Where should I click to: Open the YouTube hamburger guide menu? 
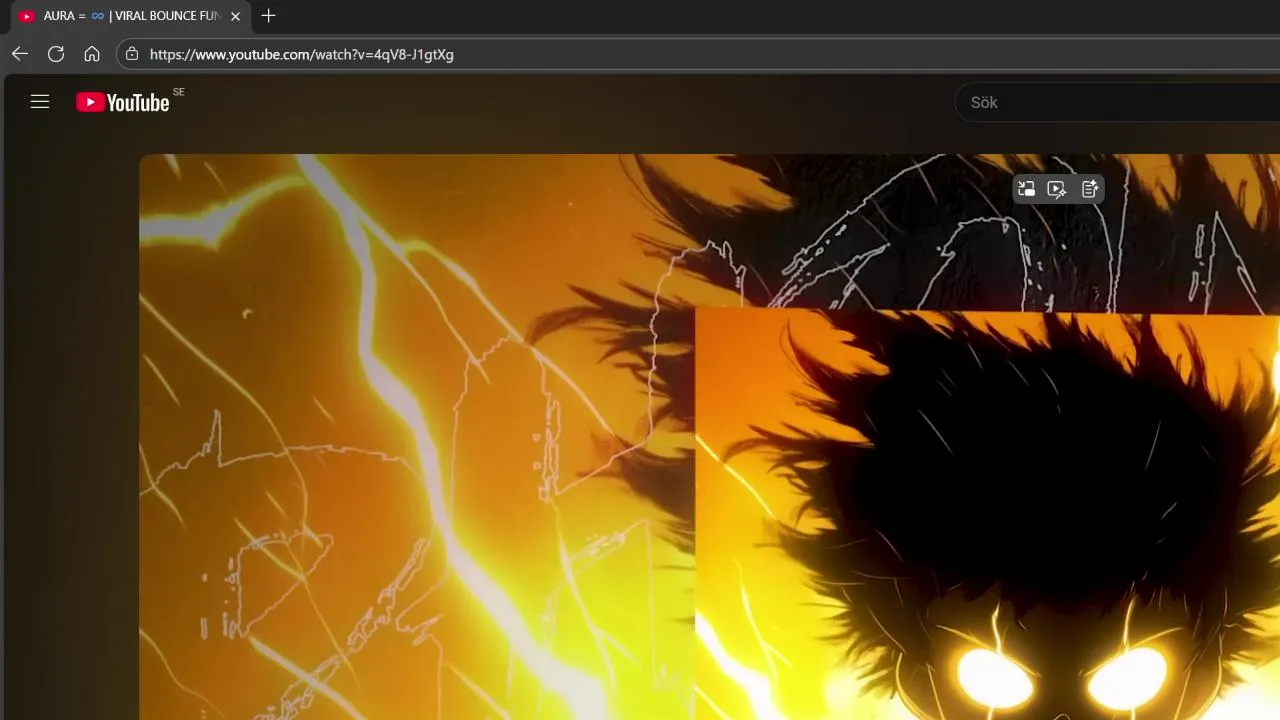(40, 101)
